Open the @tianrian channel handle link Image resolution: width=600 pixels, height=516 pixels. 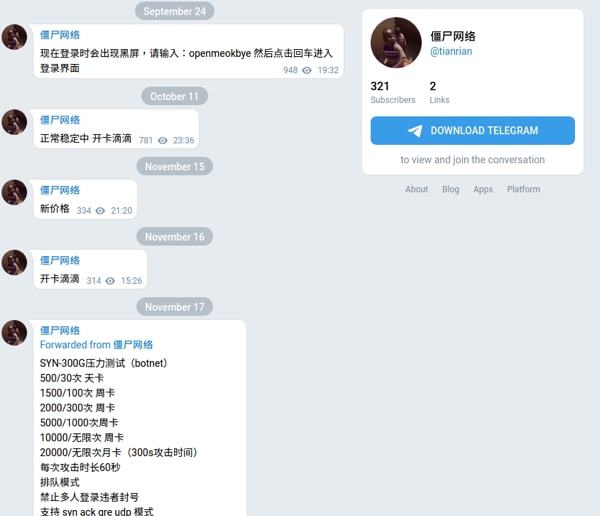tap(451, 51)
